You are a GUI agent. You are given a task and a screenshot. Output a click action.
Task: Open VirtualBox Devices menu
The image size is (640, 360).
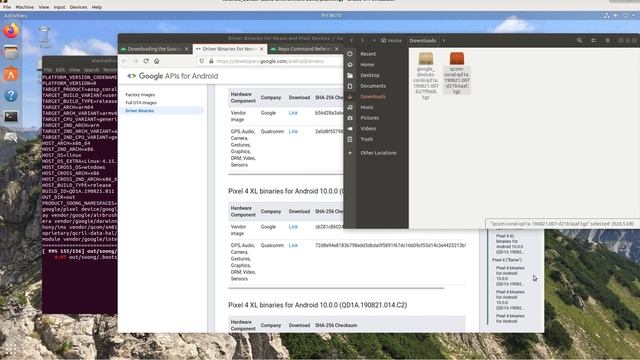pos(78,7)
